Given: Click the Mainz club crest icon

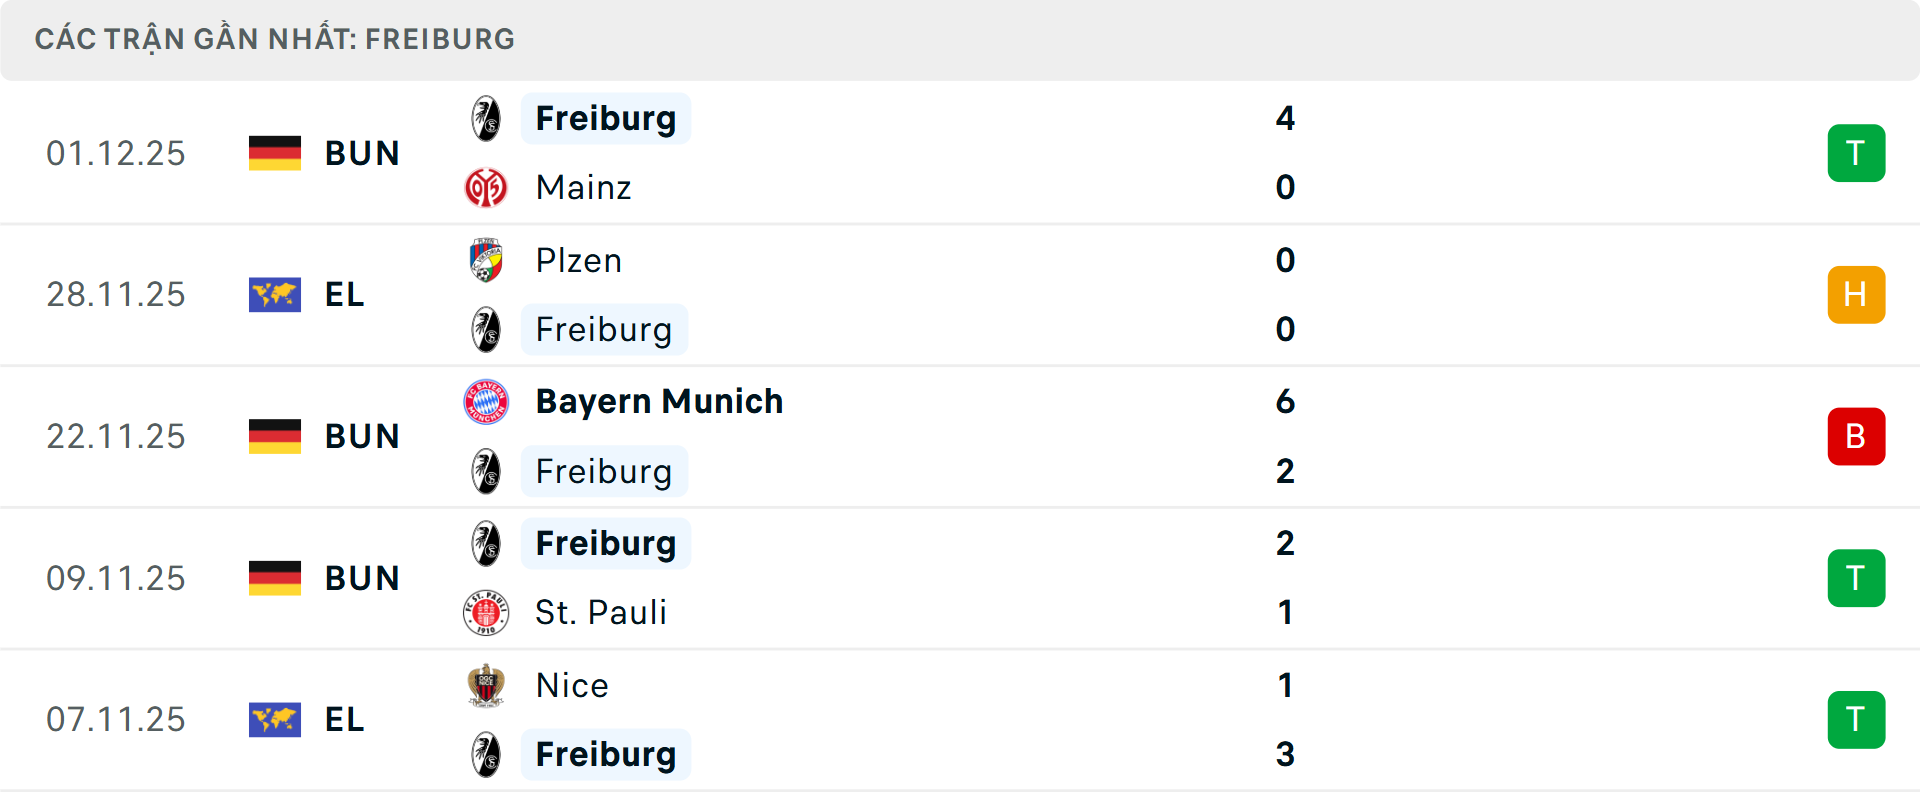Looking at the screenshot, I should click(x=486, y=188).
